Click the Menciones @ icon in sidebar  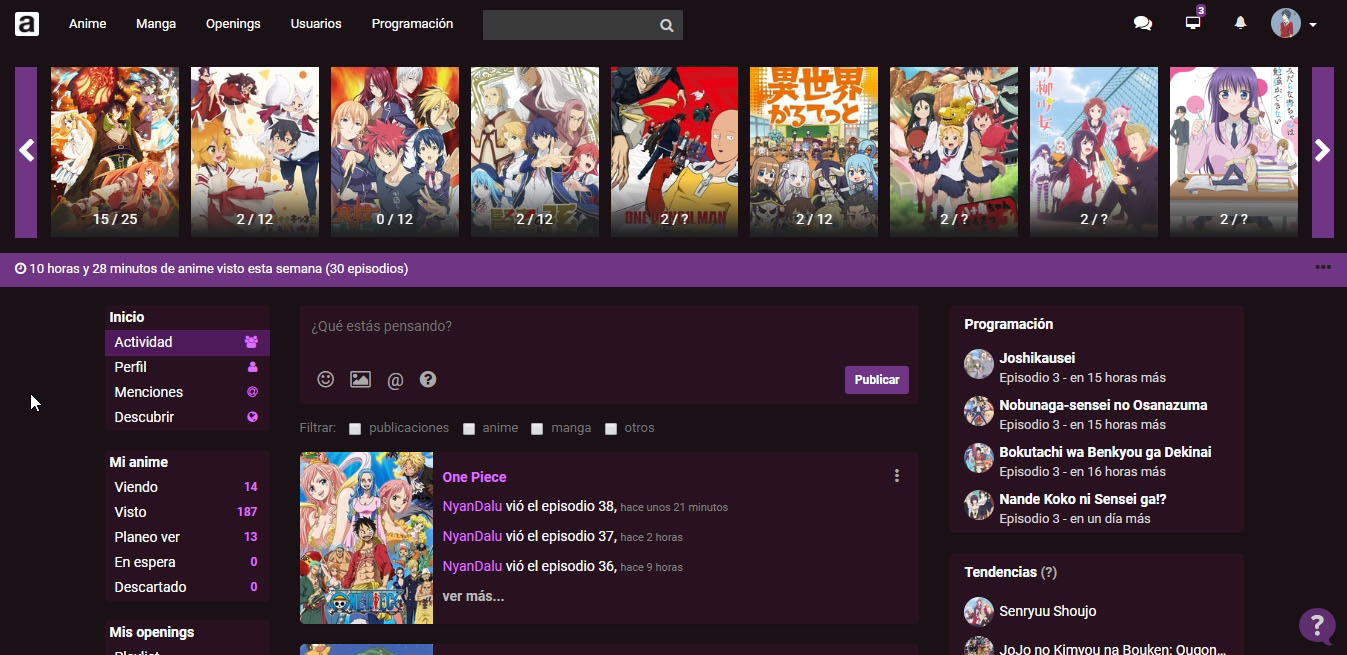click(x=252, y=392)
